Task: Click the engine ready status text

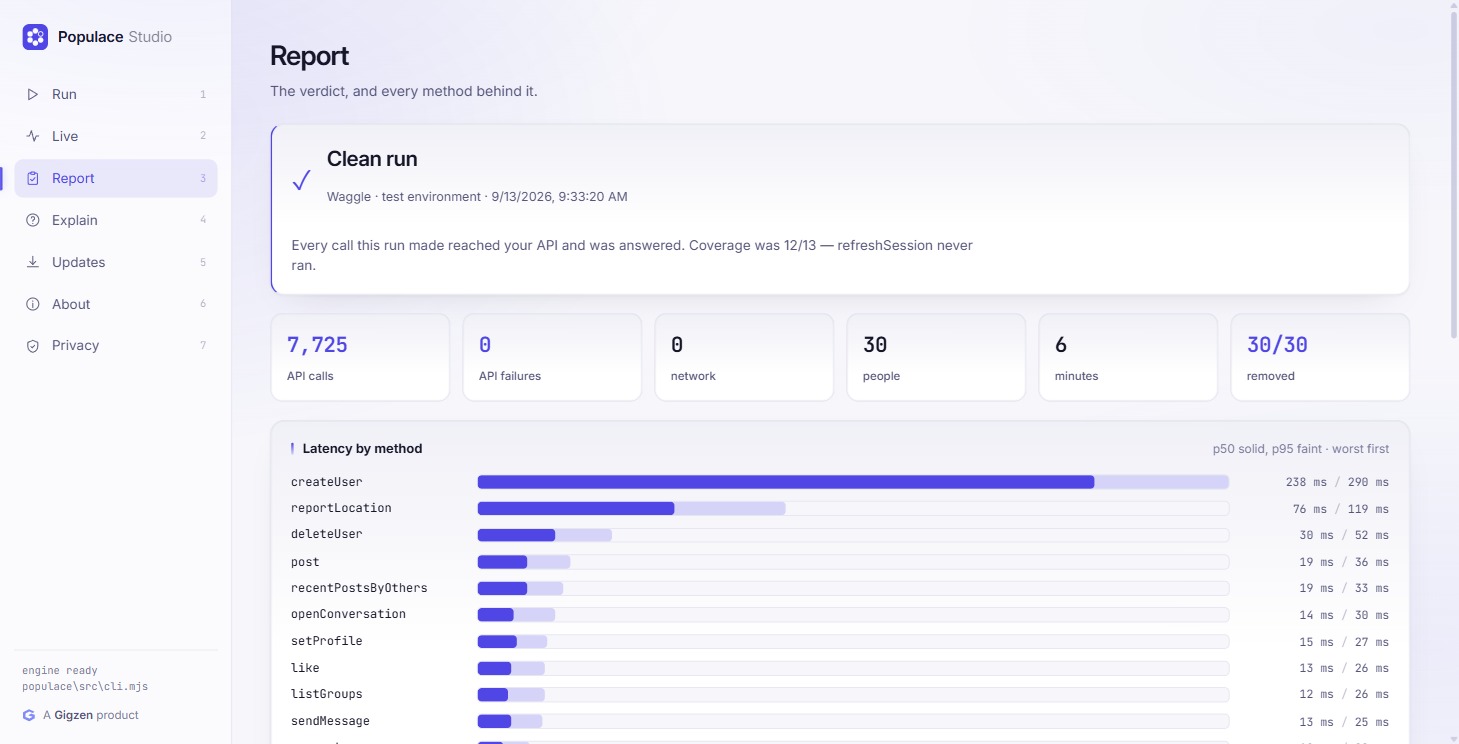Action: [60, 670]
